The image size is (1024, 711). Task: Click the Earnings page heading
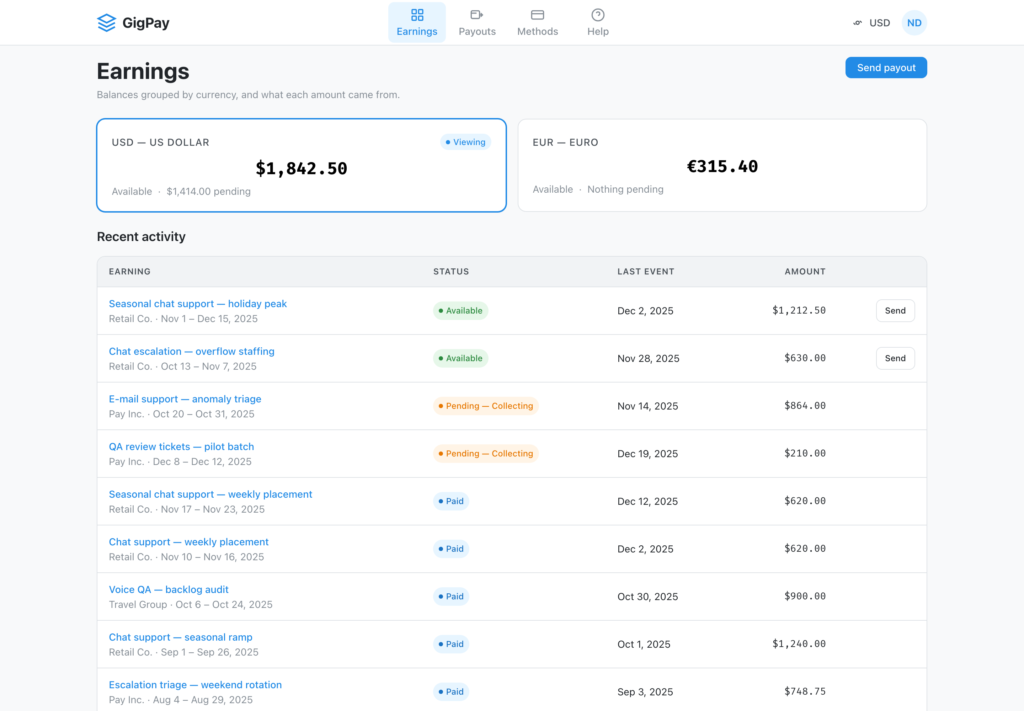(x=143, y=71)
